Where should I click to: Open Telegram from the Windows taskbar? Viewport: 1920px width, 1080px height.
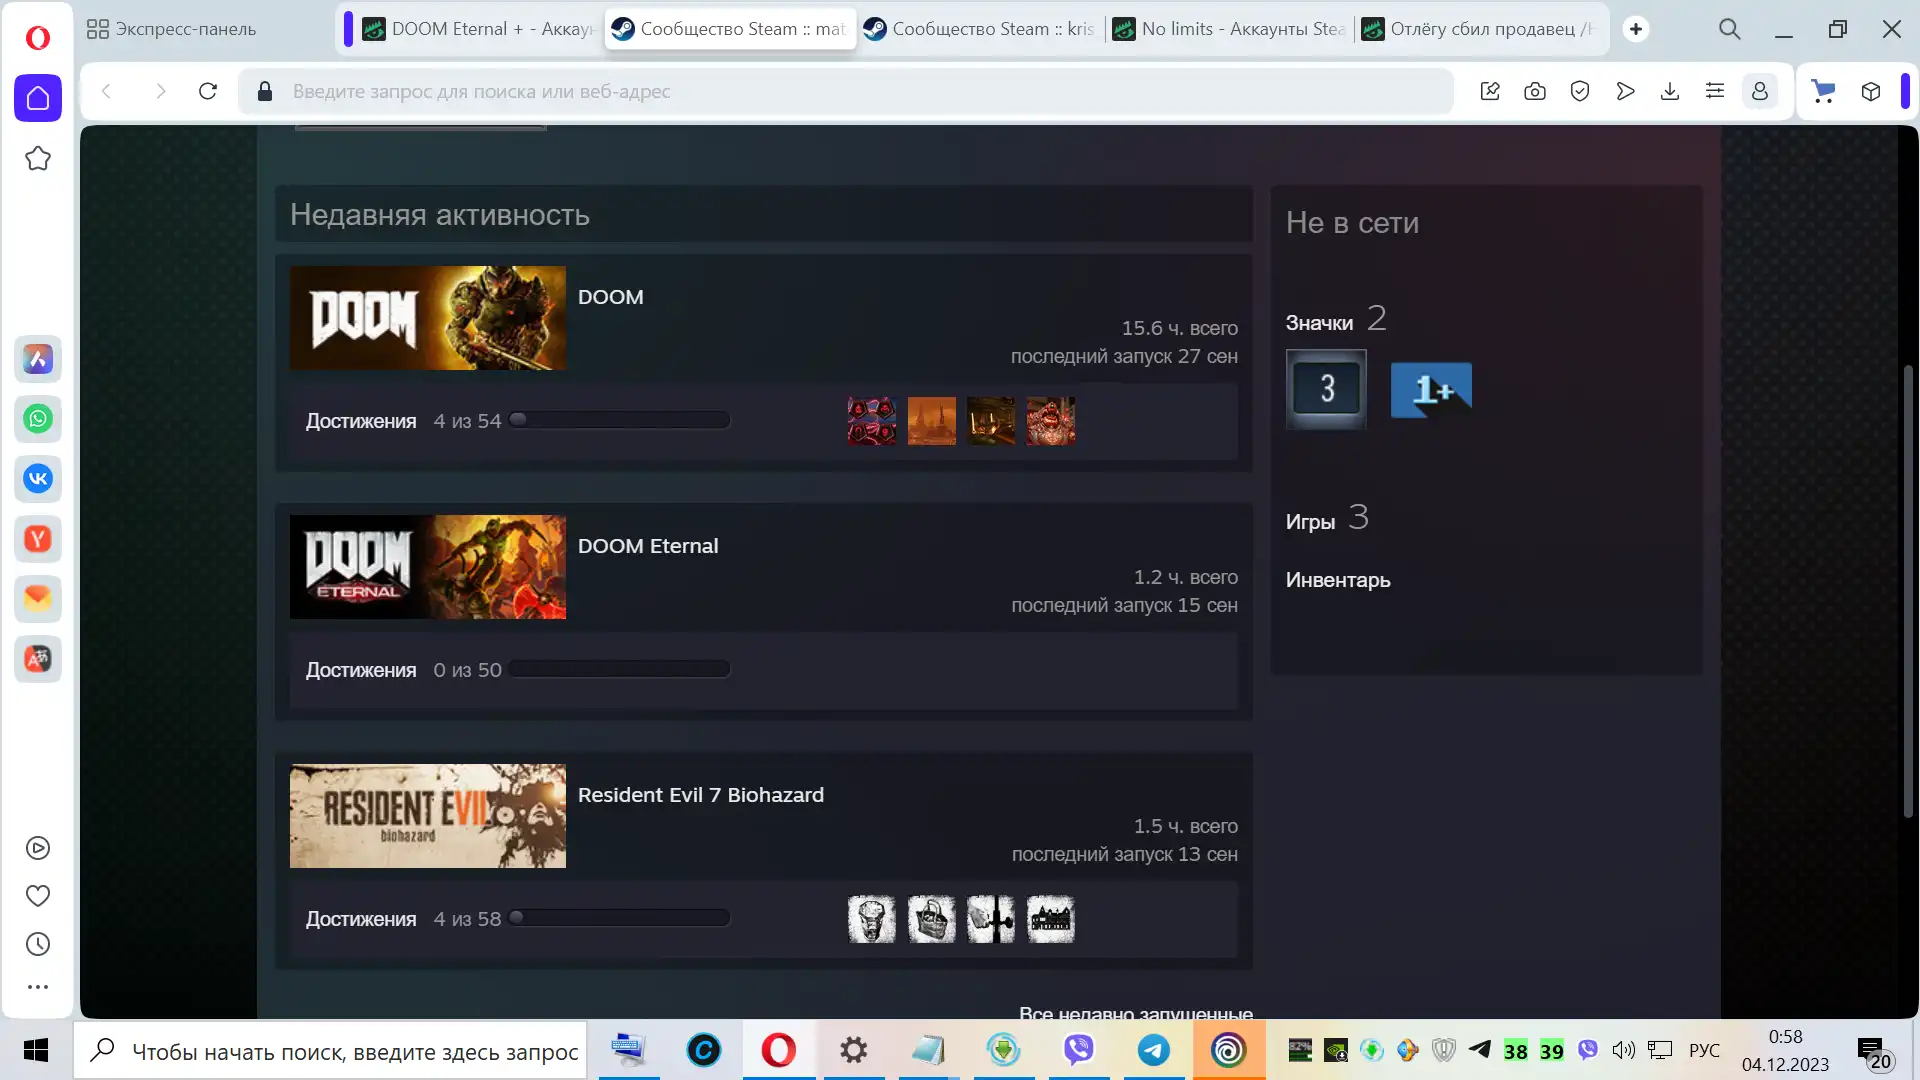[x=1153, y=1050]
